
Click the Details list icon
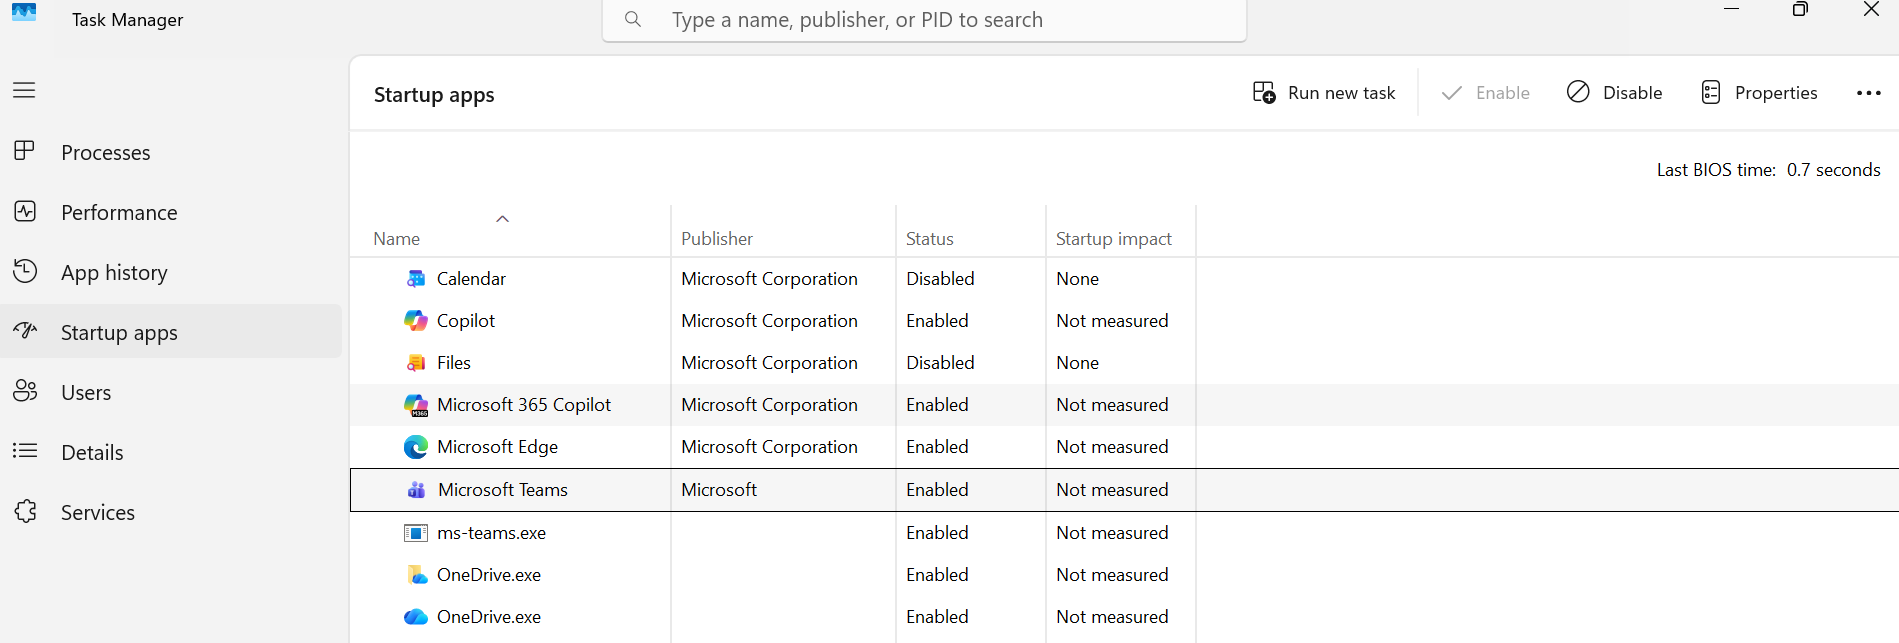coord(25,451)
